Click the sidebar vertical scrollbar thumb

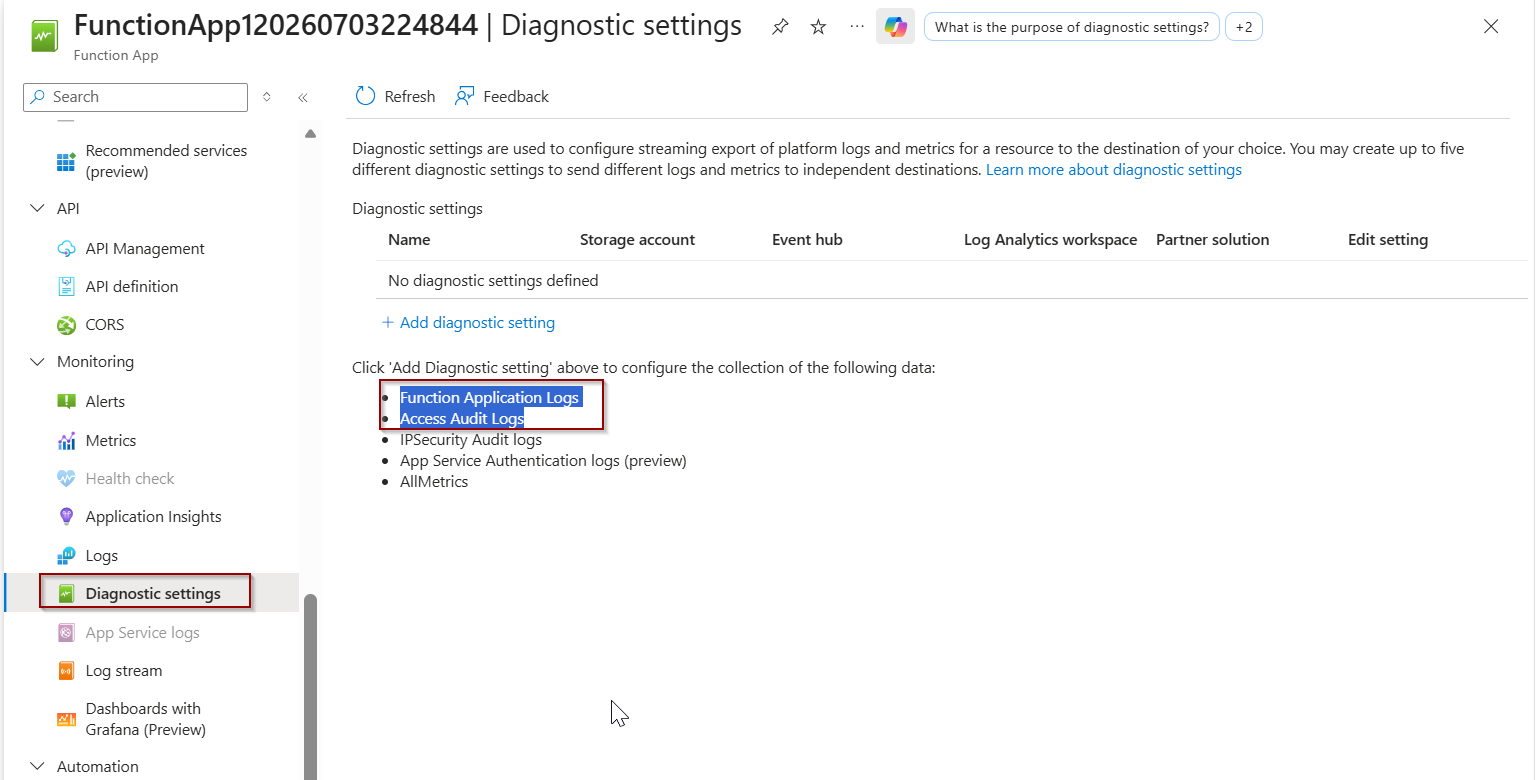coord(310,687)
